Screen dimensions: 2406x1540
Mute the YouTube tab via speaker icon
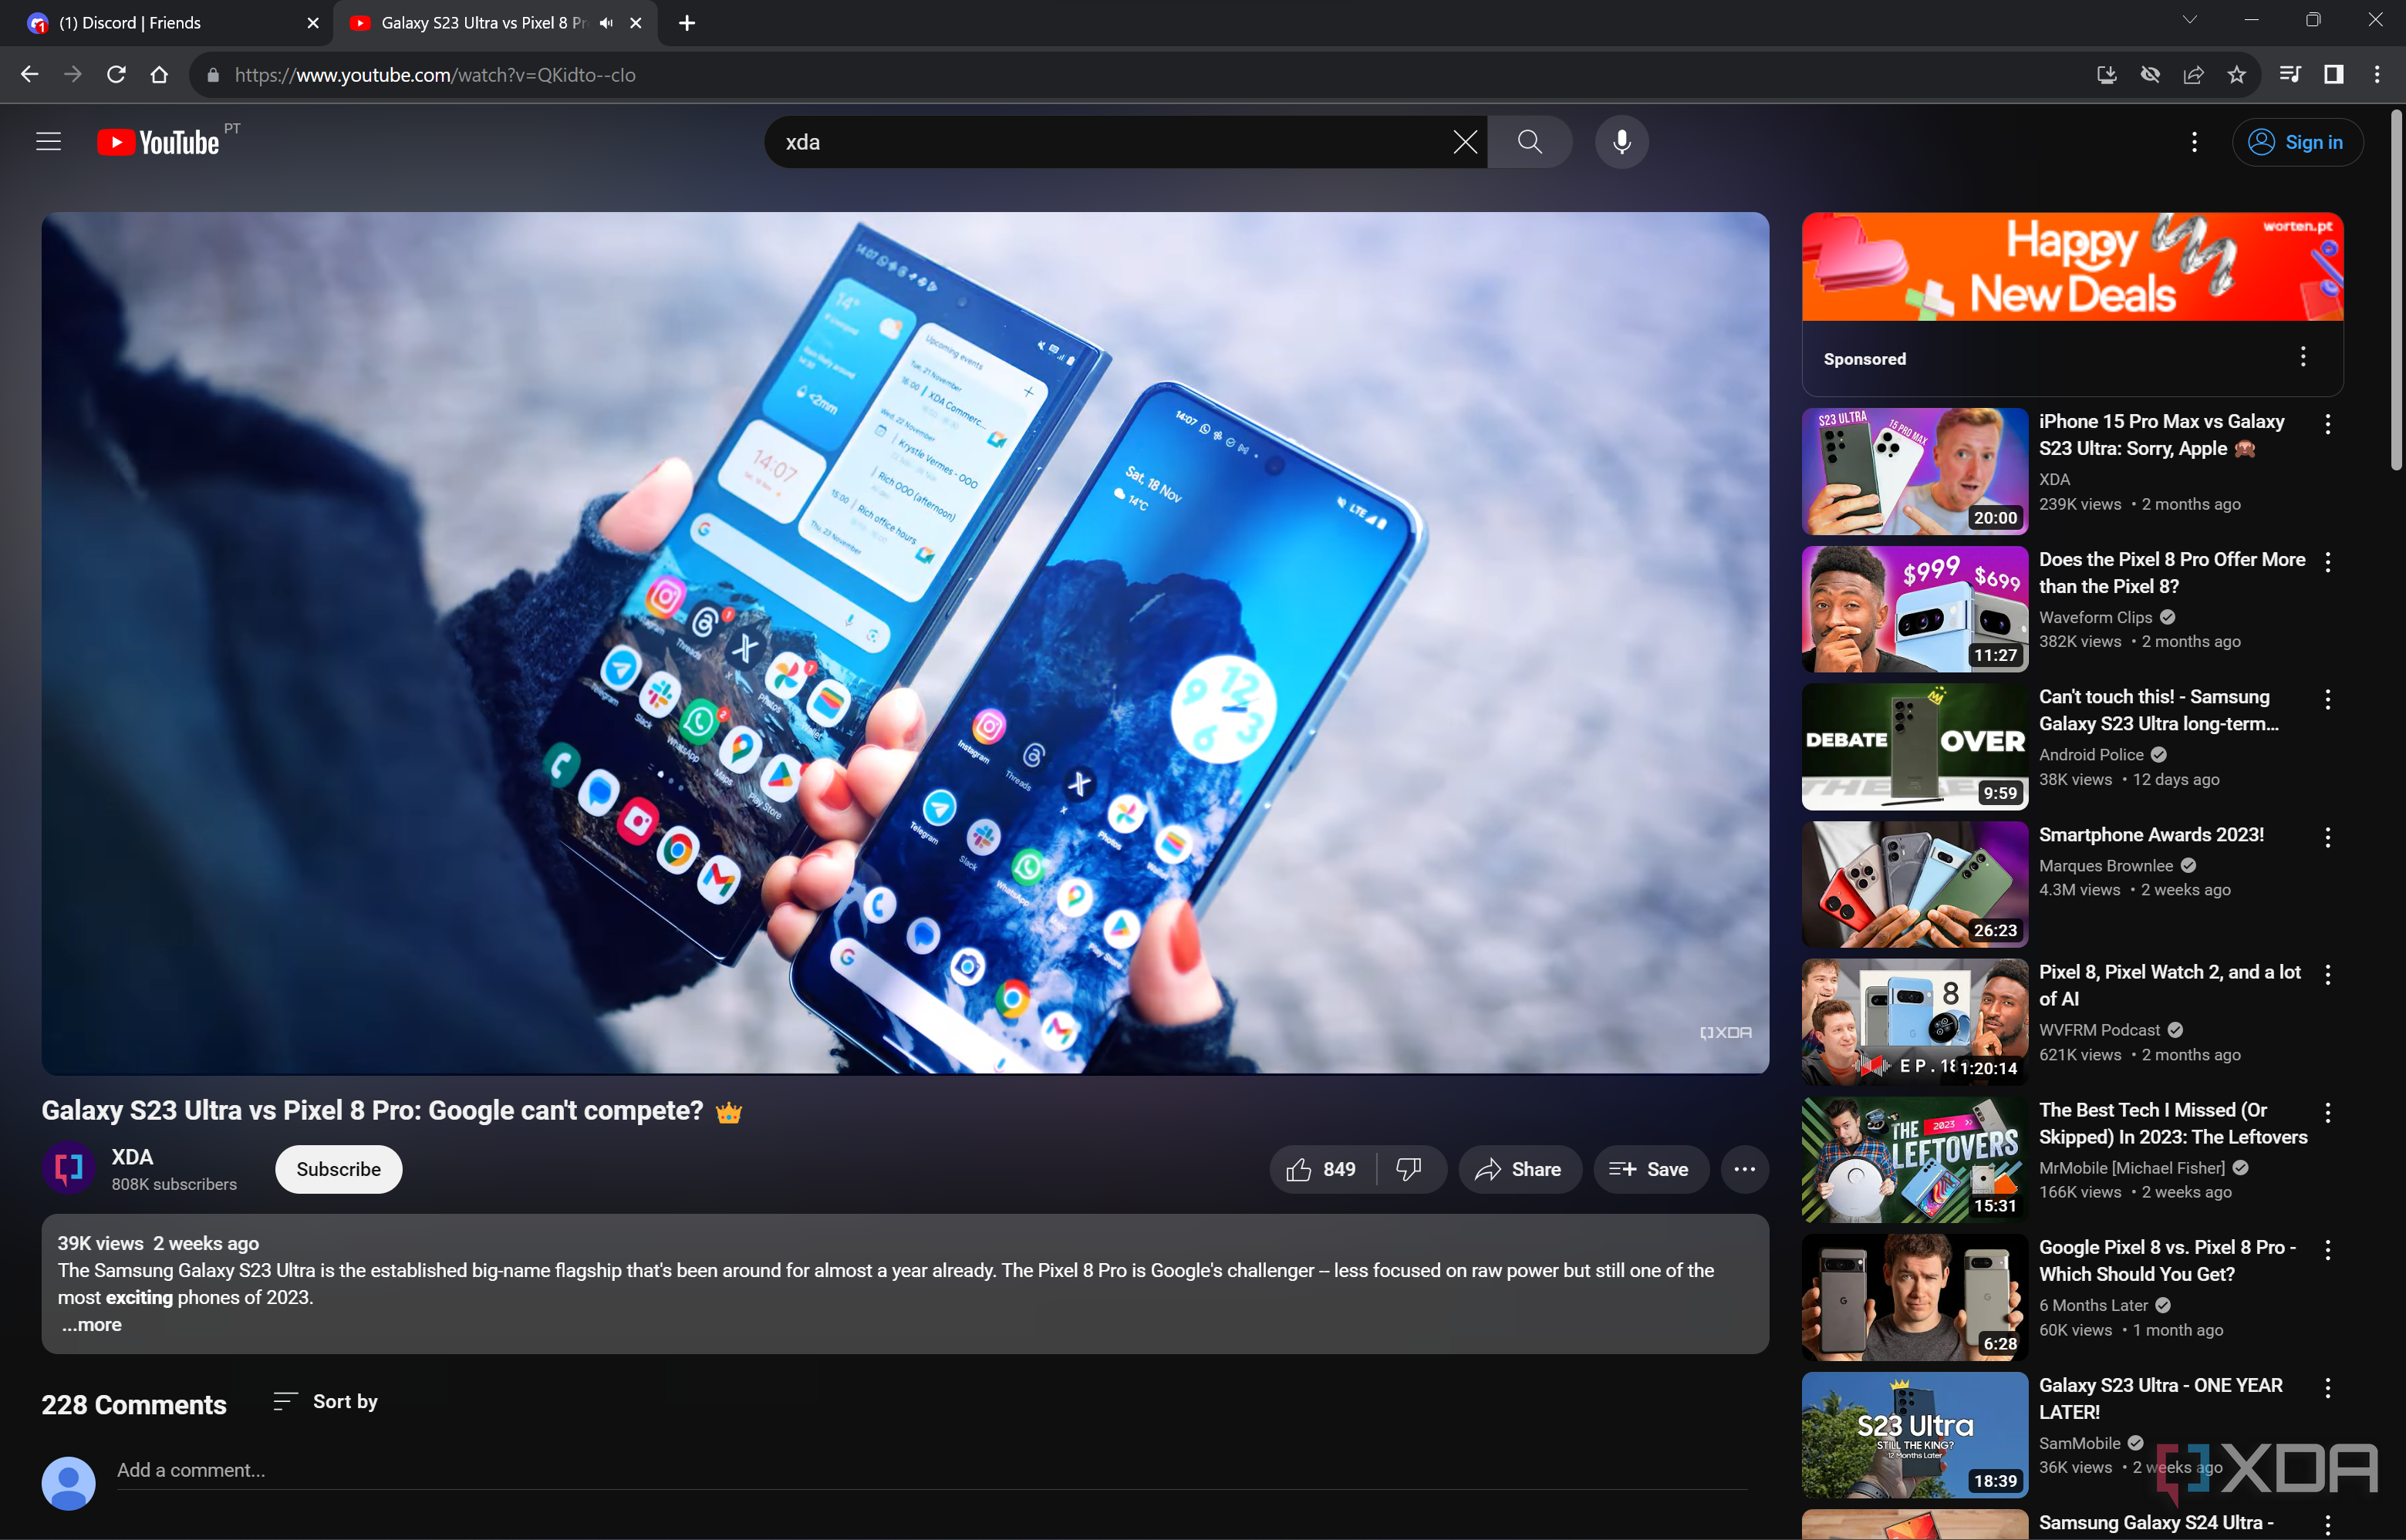coord(606,23)
